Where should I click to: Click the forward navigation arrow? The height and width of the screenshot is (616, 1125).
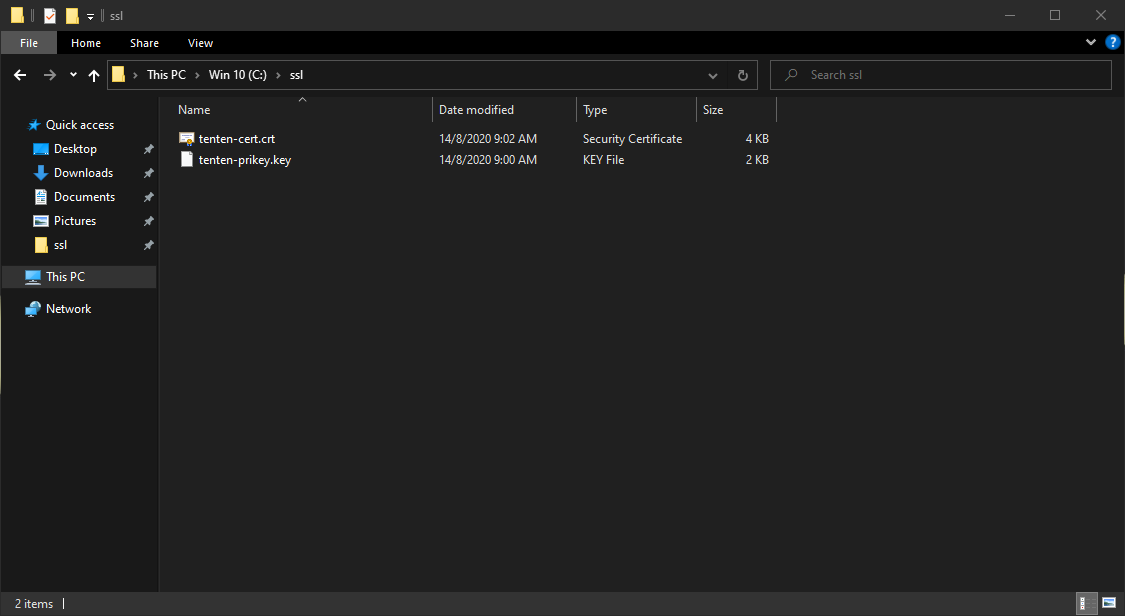tap(50, 75)
